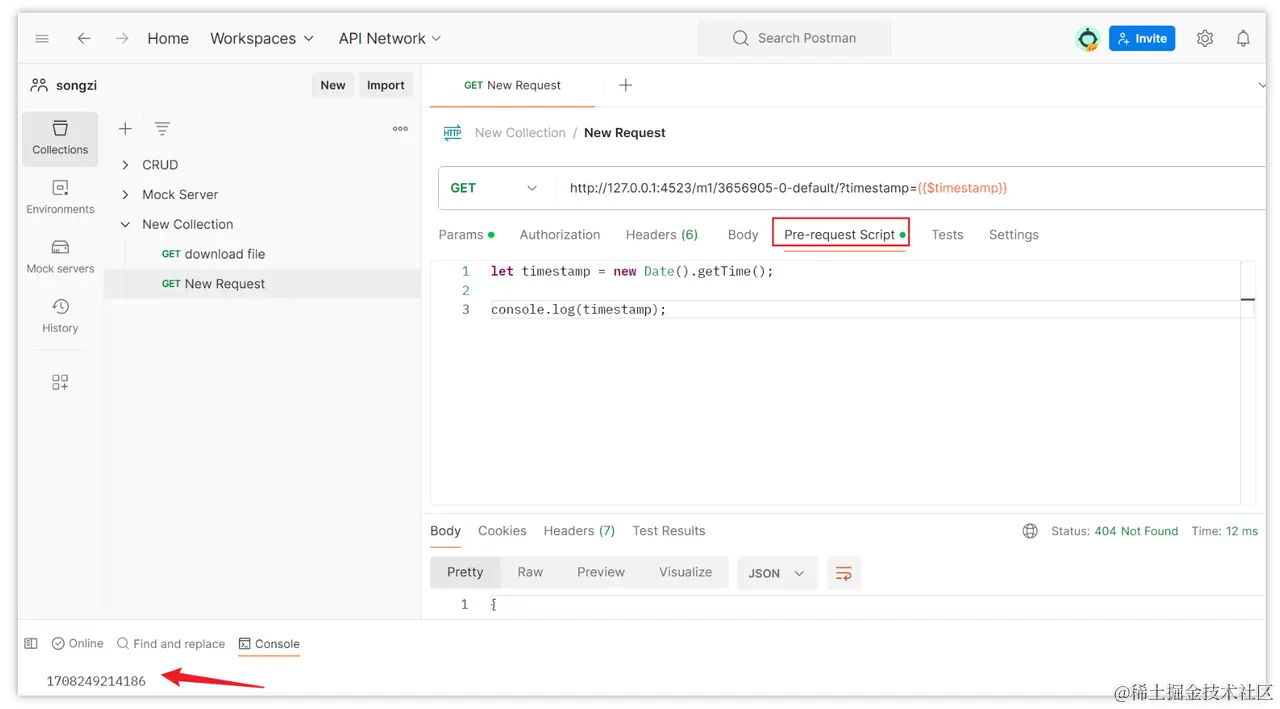The height and width of the screenshot is (709, 1280).
Task: Select the response Body tab
Action: [445, 531]
